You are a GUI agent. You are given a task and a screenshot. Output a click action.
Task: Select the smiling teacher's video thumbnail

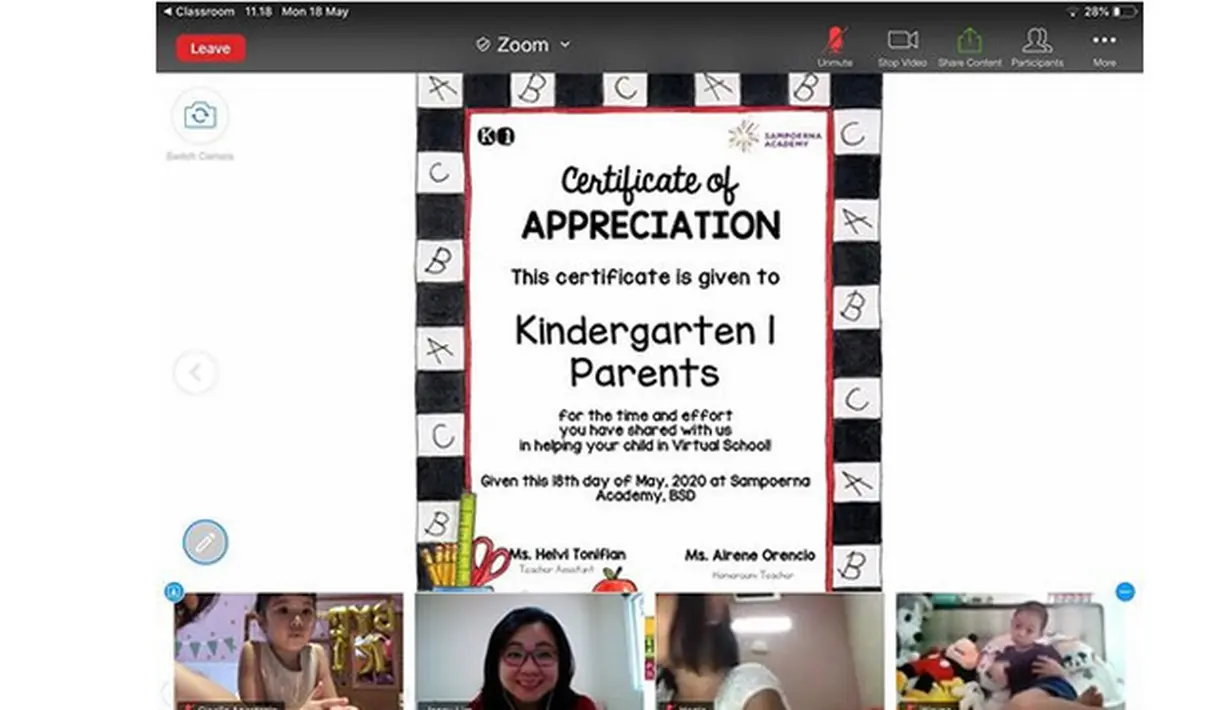coord(529,650)
